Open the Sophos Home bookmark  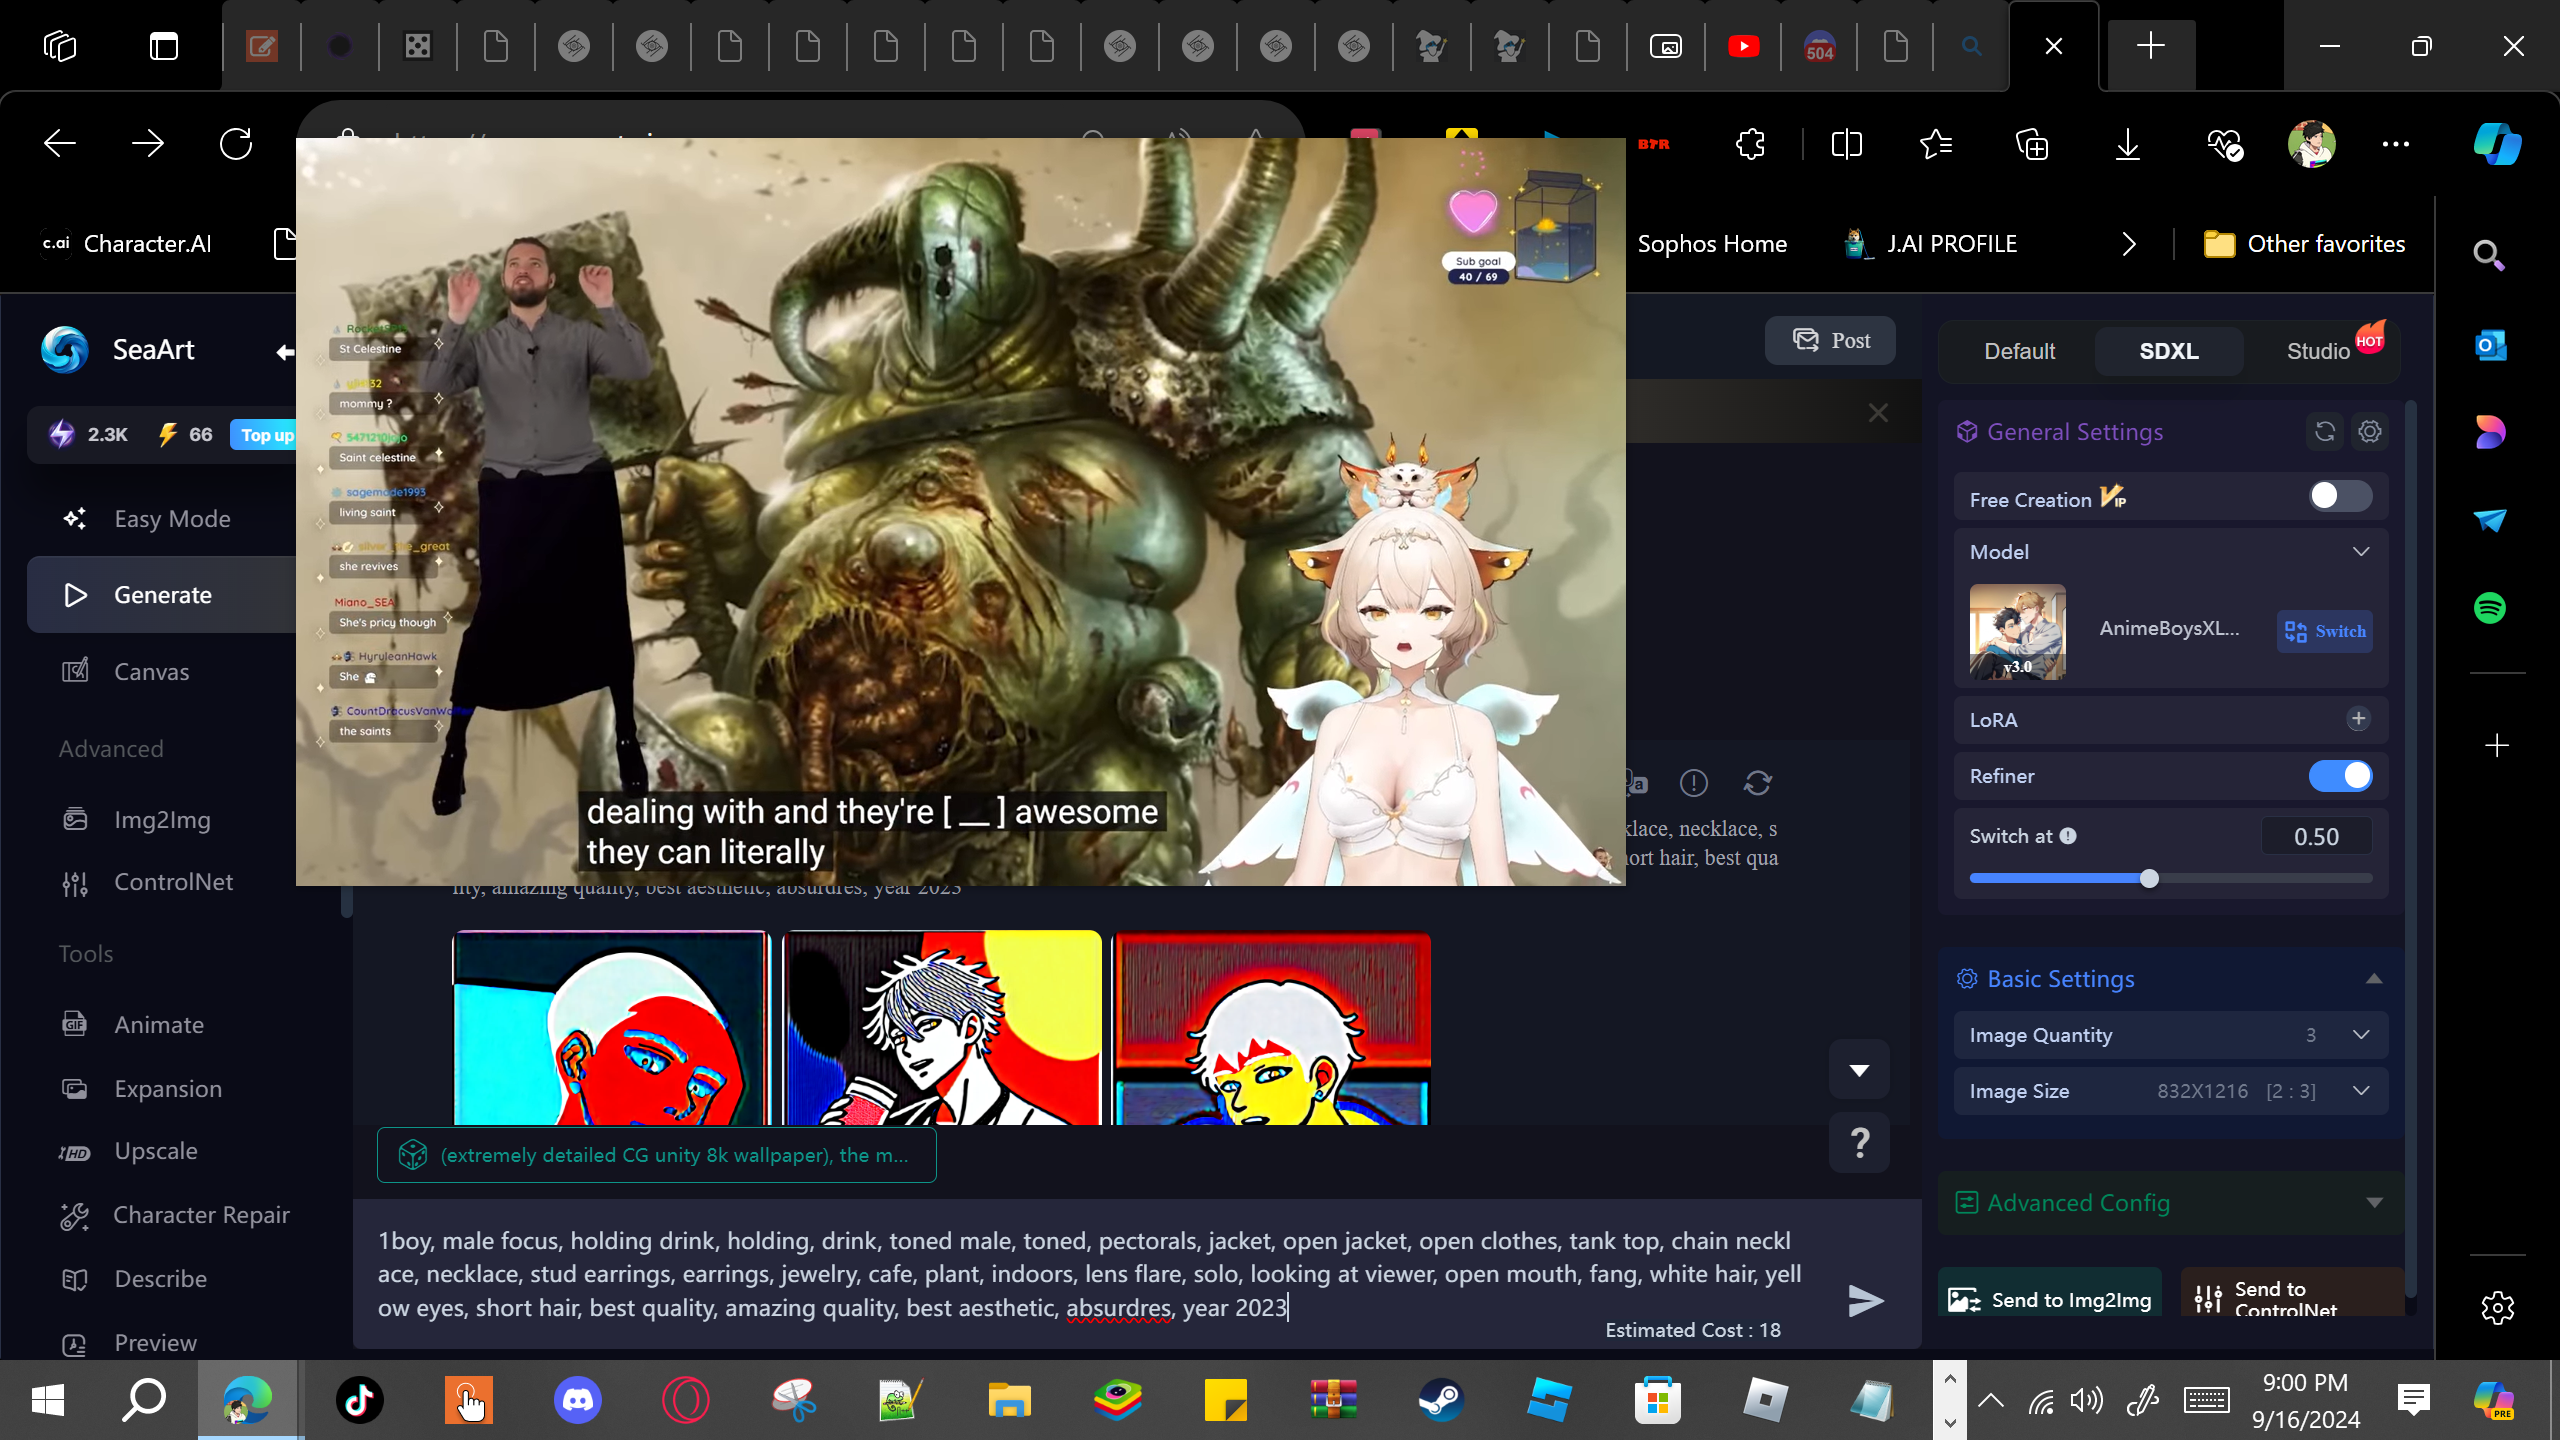tap(1712, 244)
